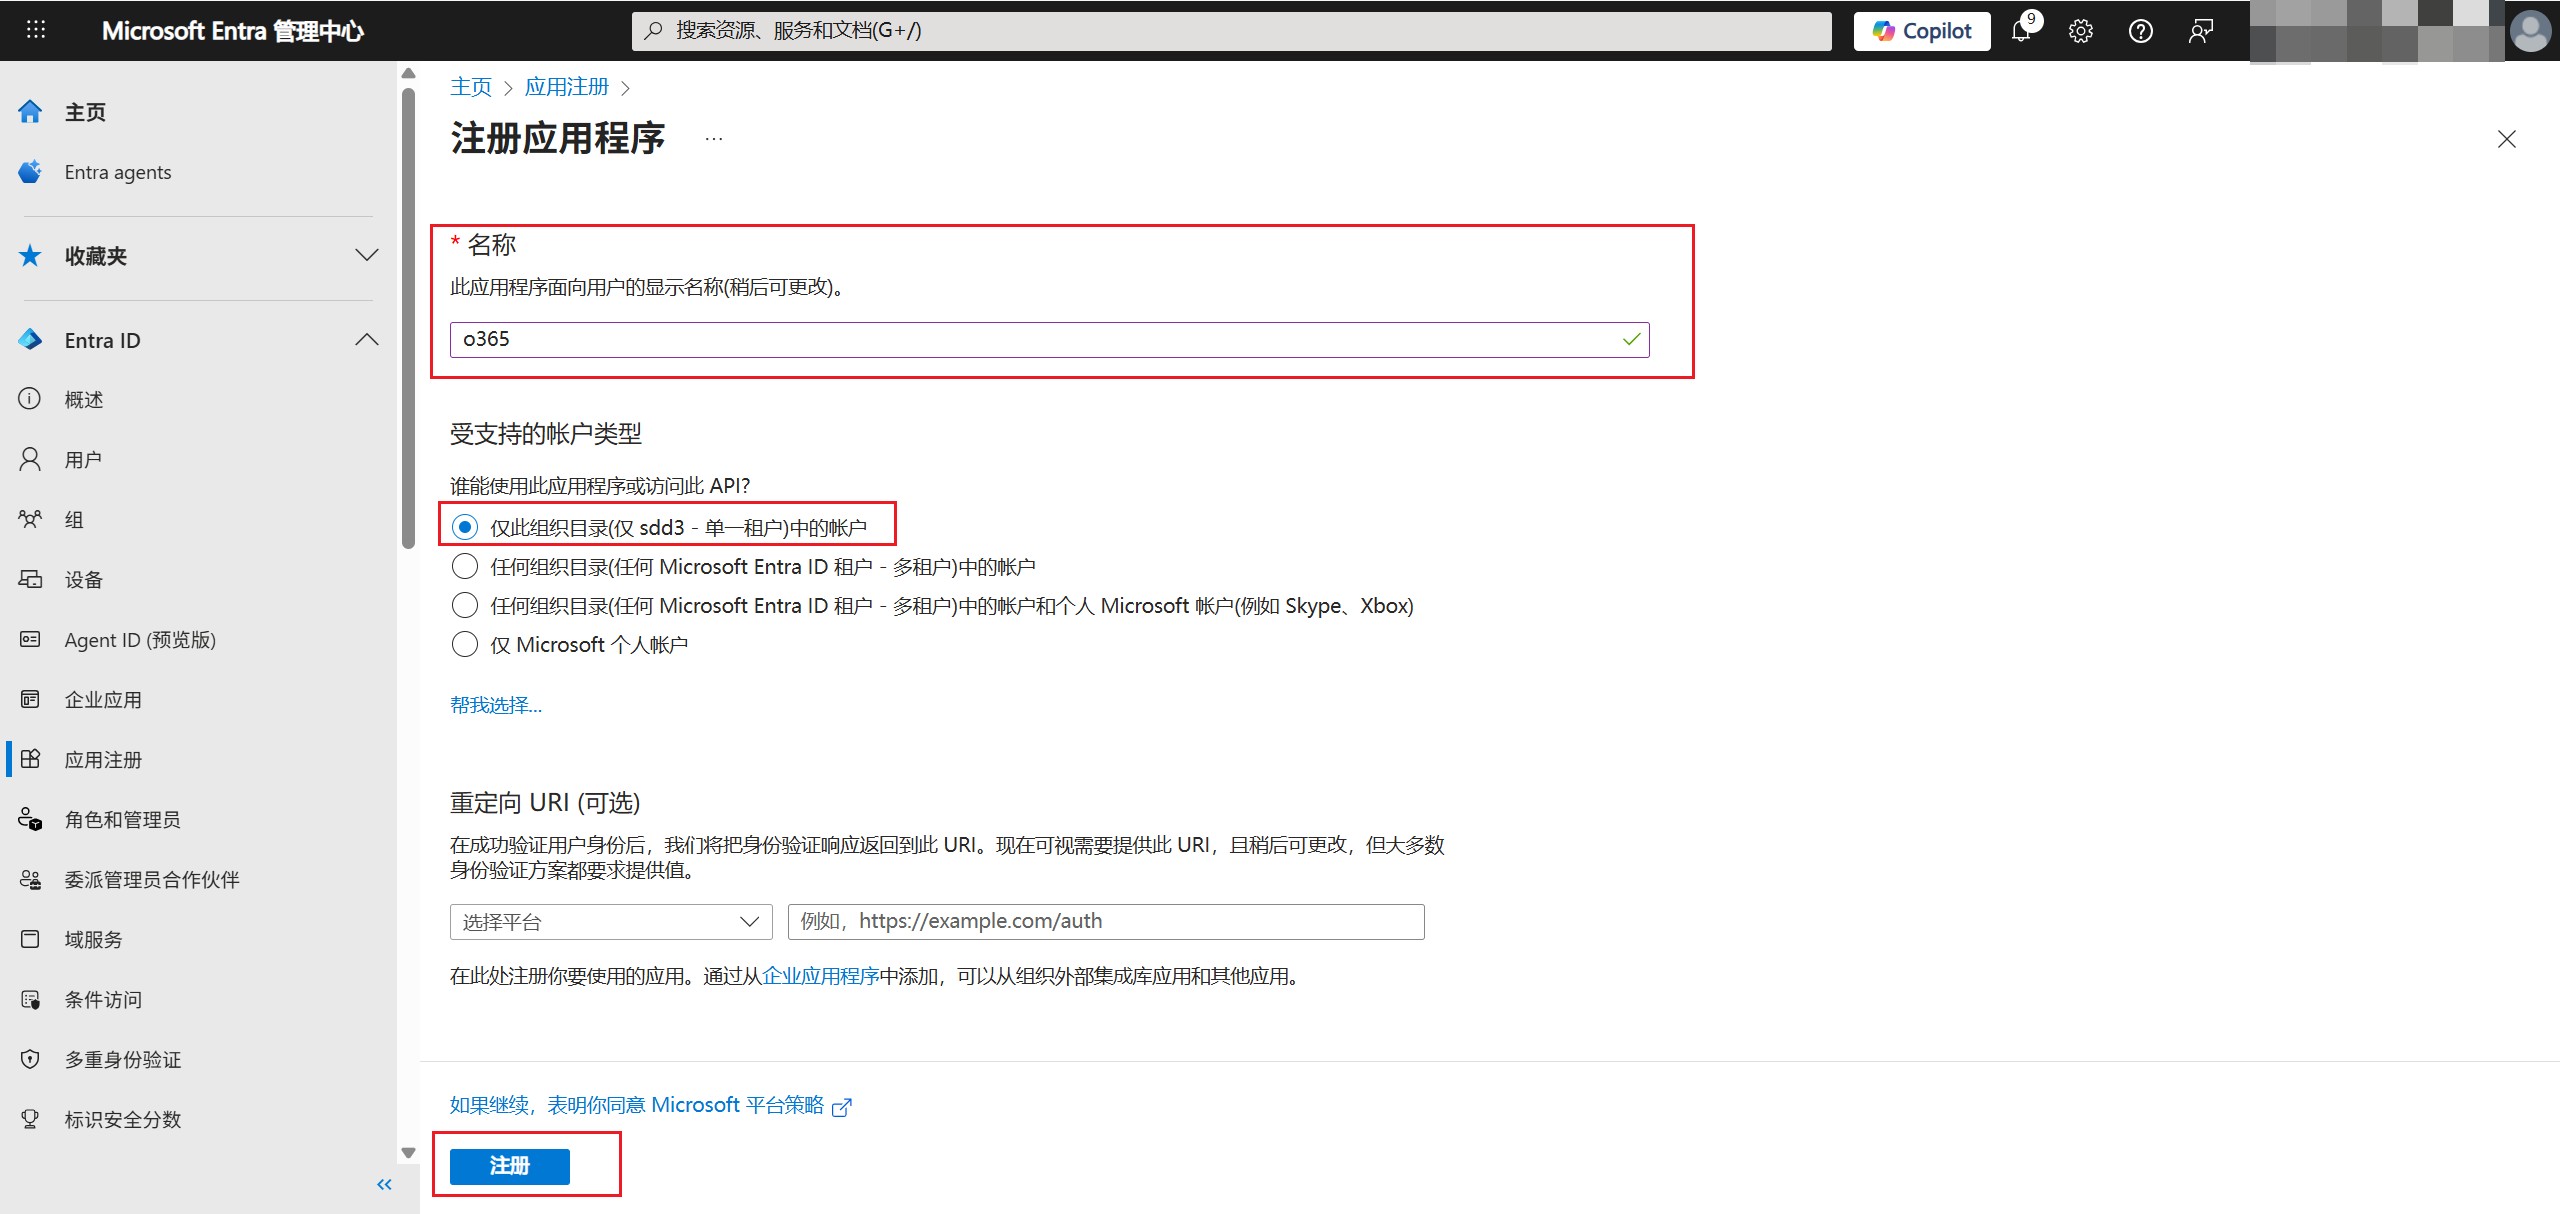
Task: Close the 注册应用程序 pane
Action: pyautogui.click(x=2506, y=139)
